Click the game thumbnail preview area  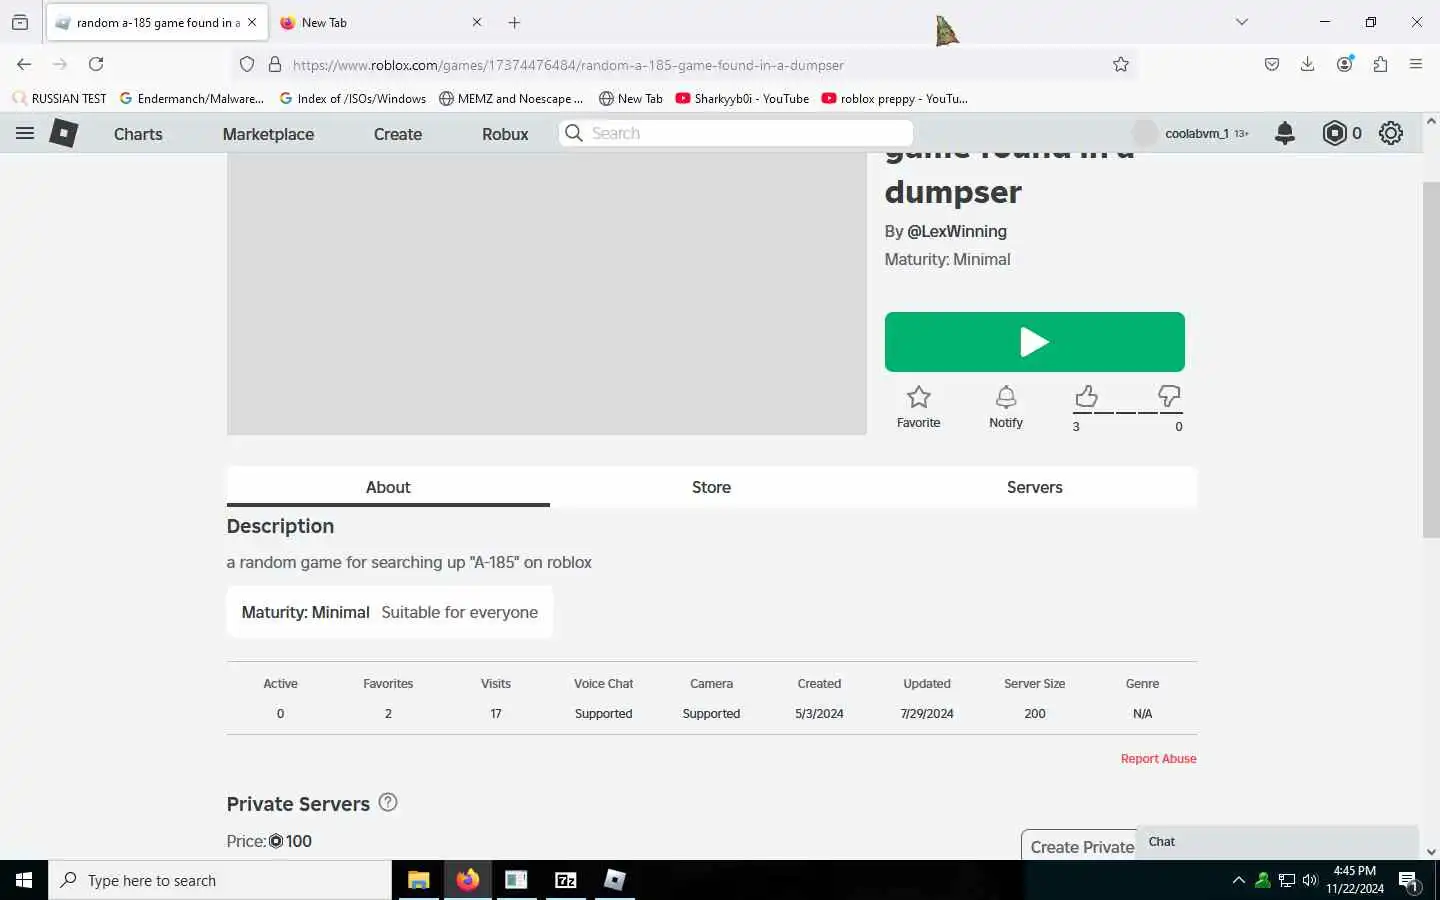[546, 293]
